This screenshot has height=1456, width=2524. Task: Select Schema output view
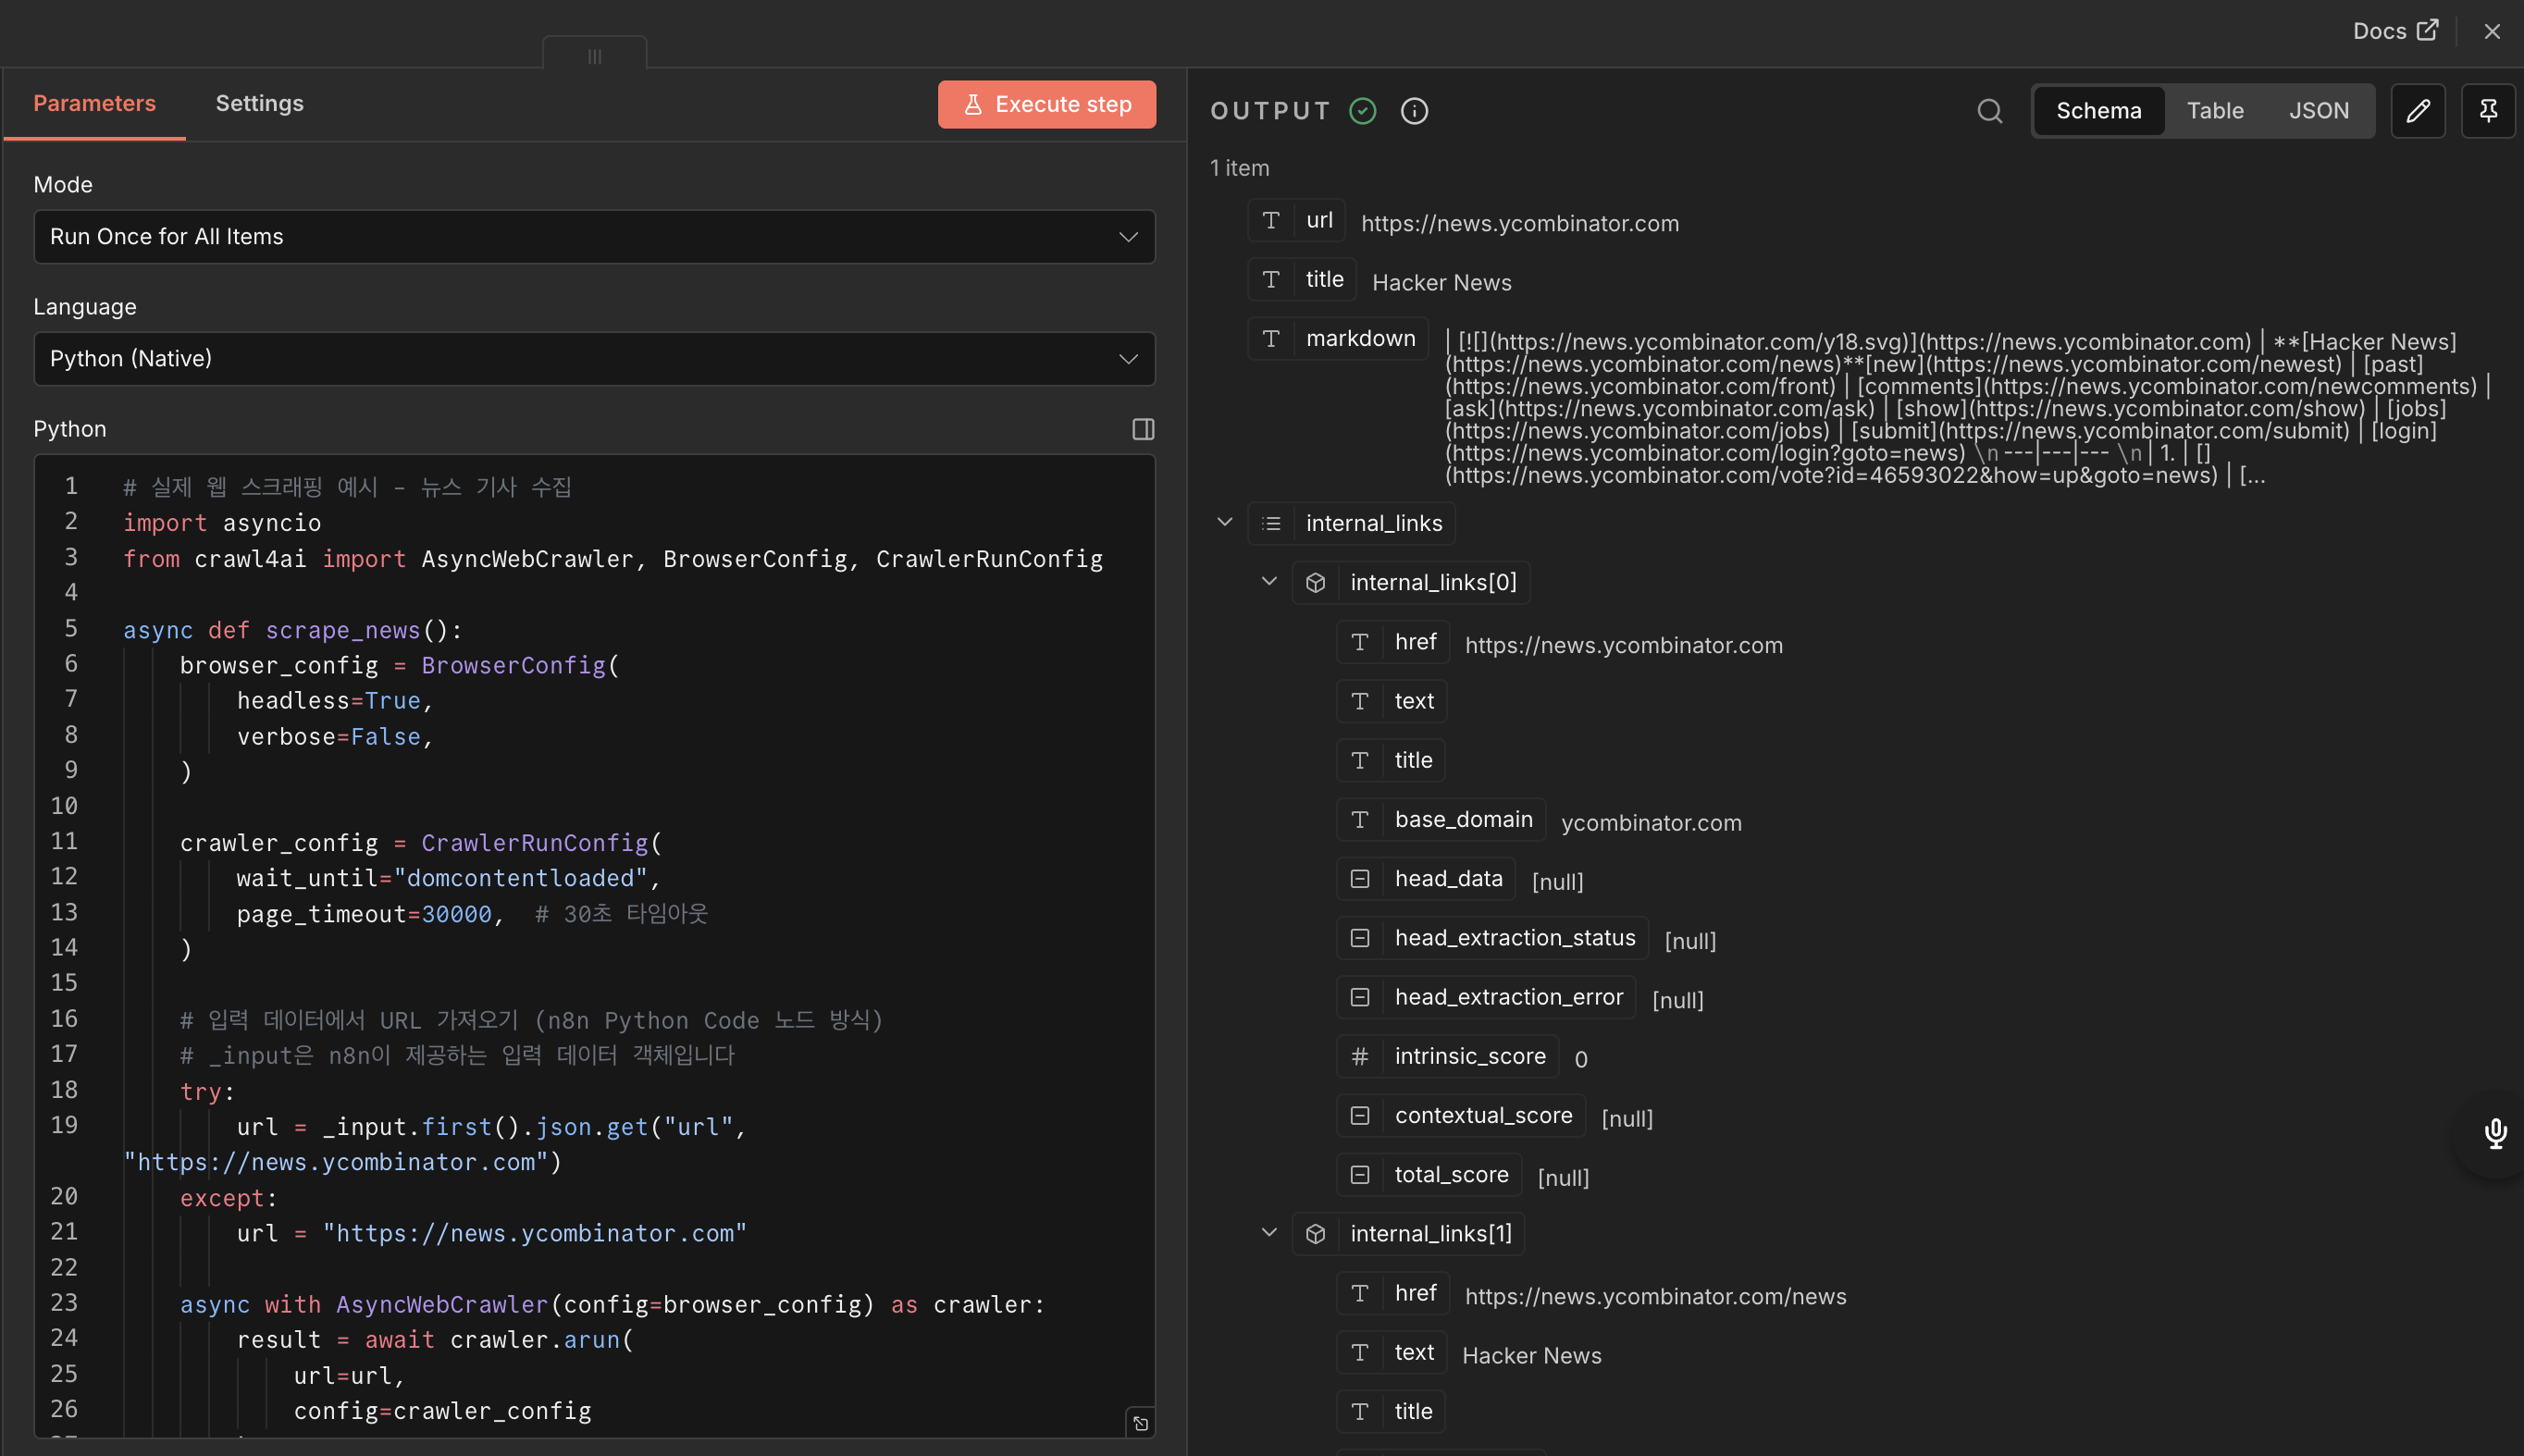(x=2099, y=111)
